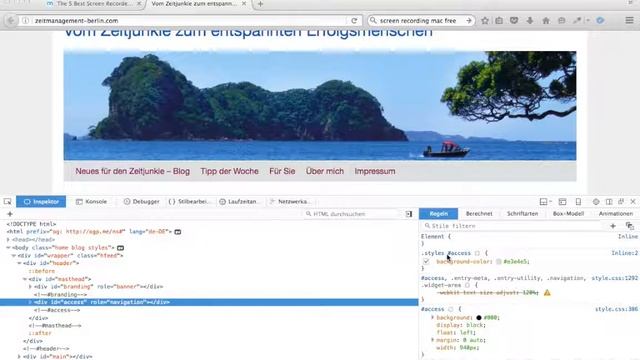Click the Für Sie navigation link
Image resolution: width=640 pixels, height=360 pixels.
tap(282, 171)
